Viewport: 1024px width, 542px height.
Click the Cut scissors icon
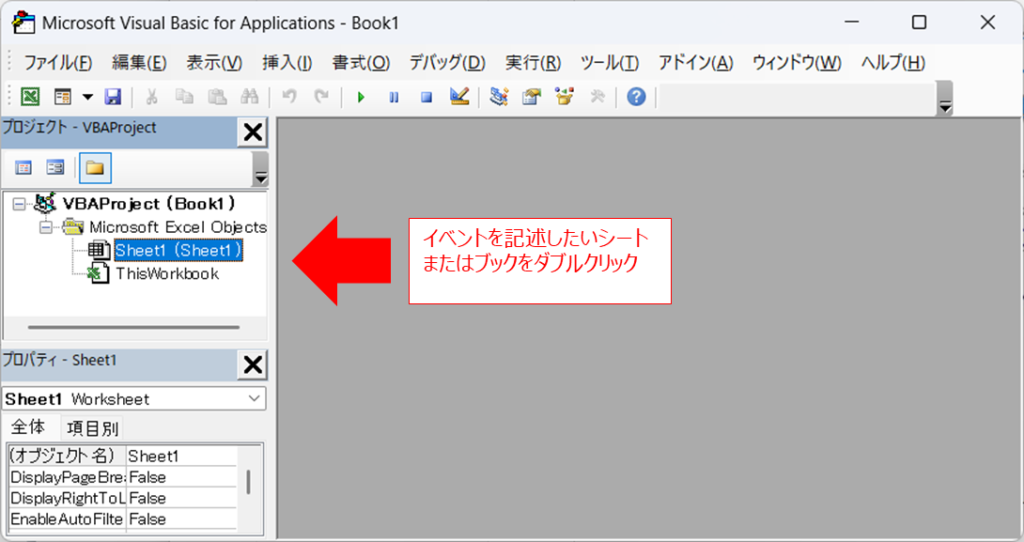click(152, 97)
